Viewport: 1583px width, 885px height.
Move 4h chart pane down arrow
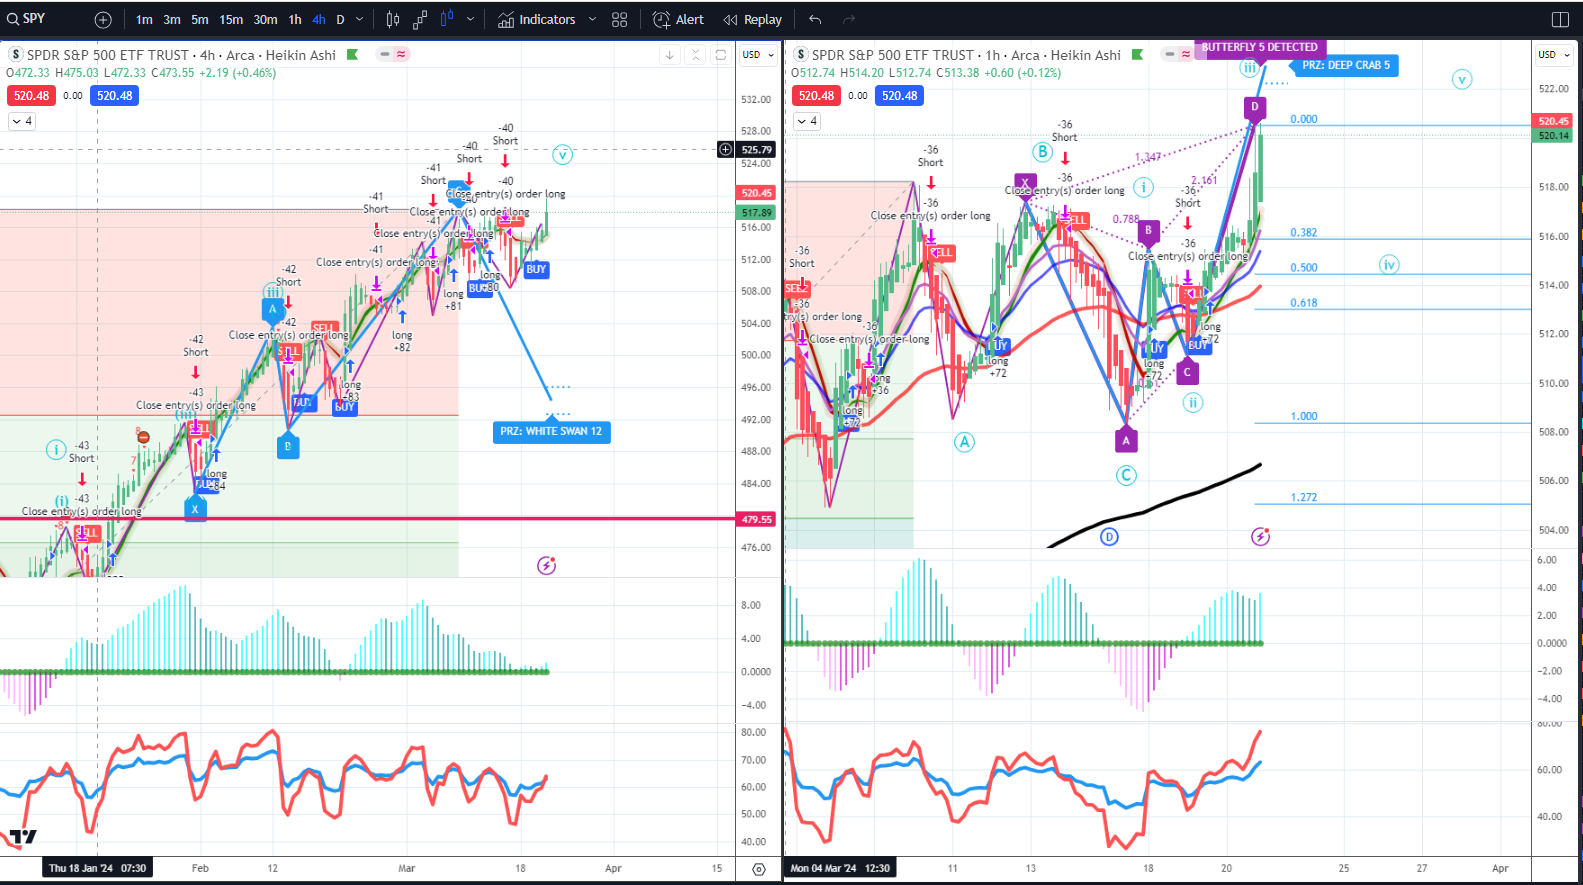point(669,55)
